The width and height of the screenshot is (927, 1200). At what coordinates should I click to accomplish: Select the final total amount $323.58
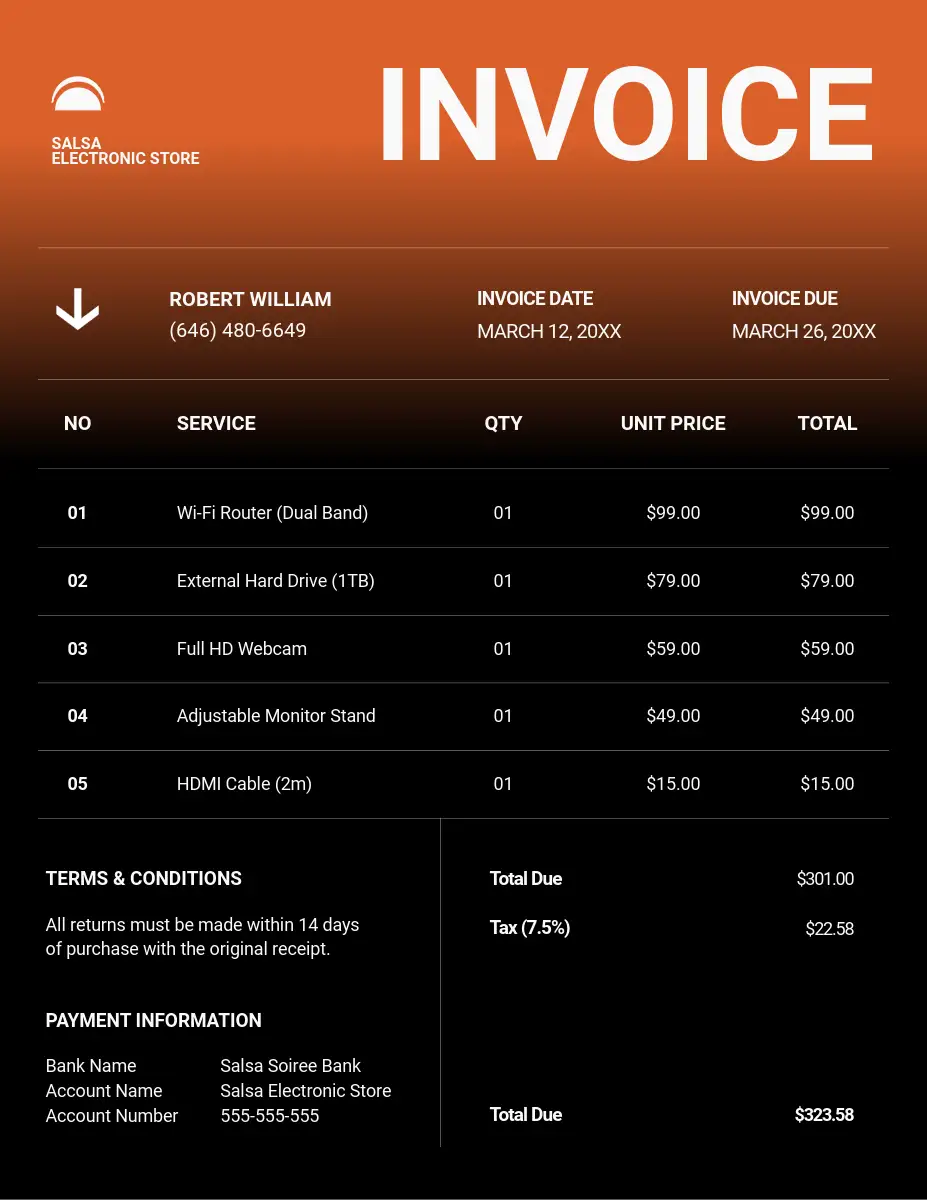pos(824,1115)
